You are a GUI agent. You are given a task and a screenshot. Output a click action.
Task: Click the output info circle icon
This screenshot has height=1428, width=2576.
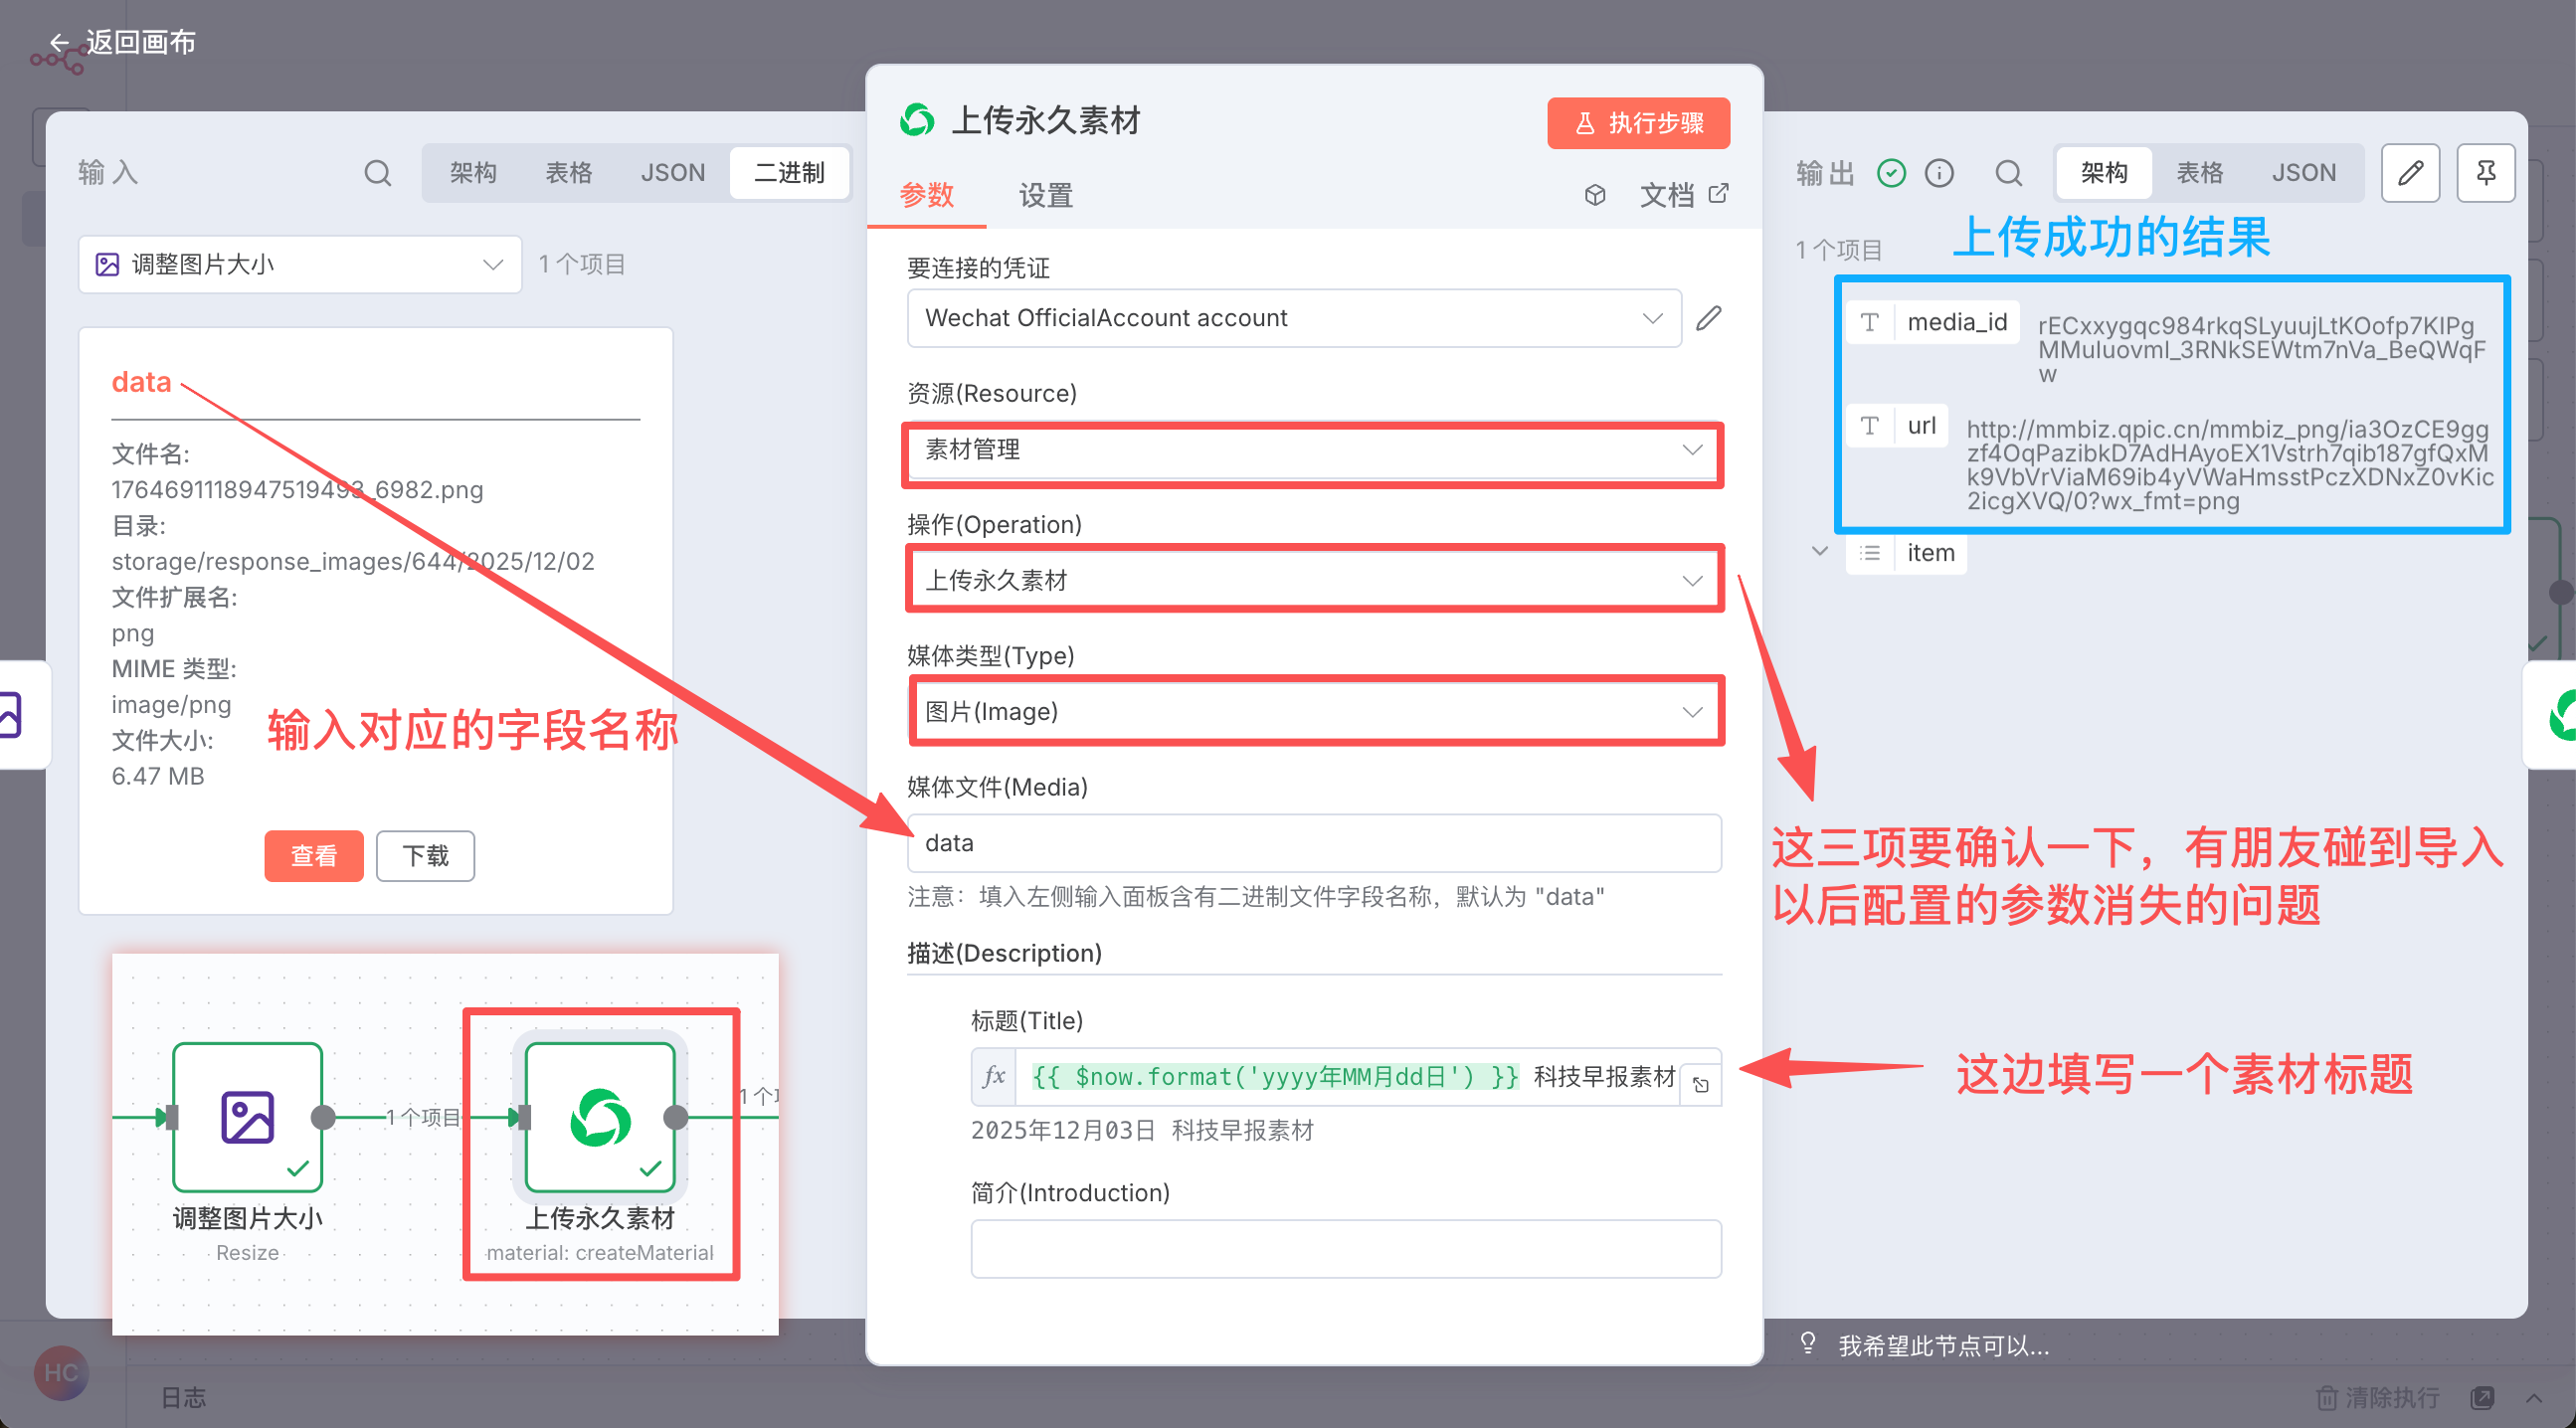(1939, 173)
